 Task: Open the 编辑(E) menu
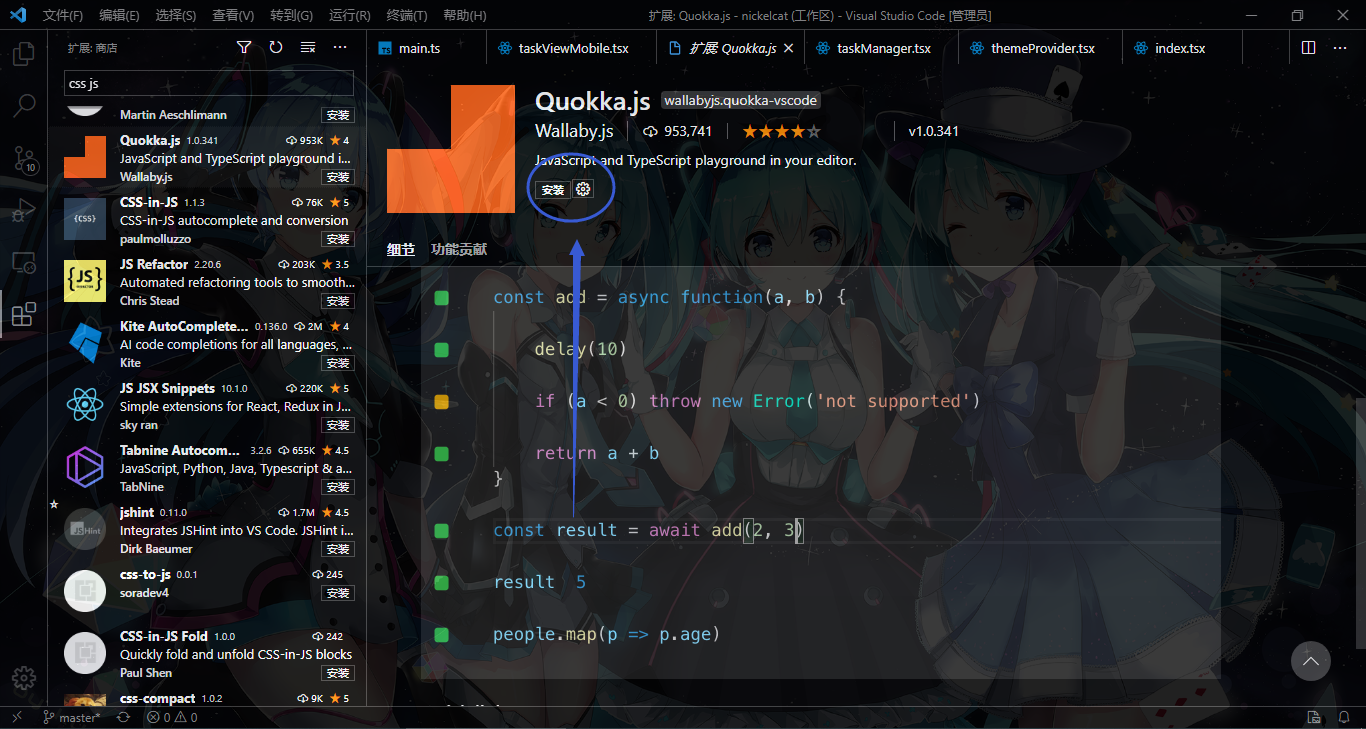[x=119, y=15]
